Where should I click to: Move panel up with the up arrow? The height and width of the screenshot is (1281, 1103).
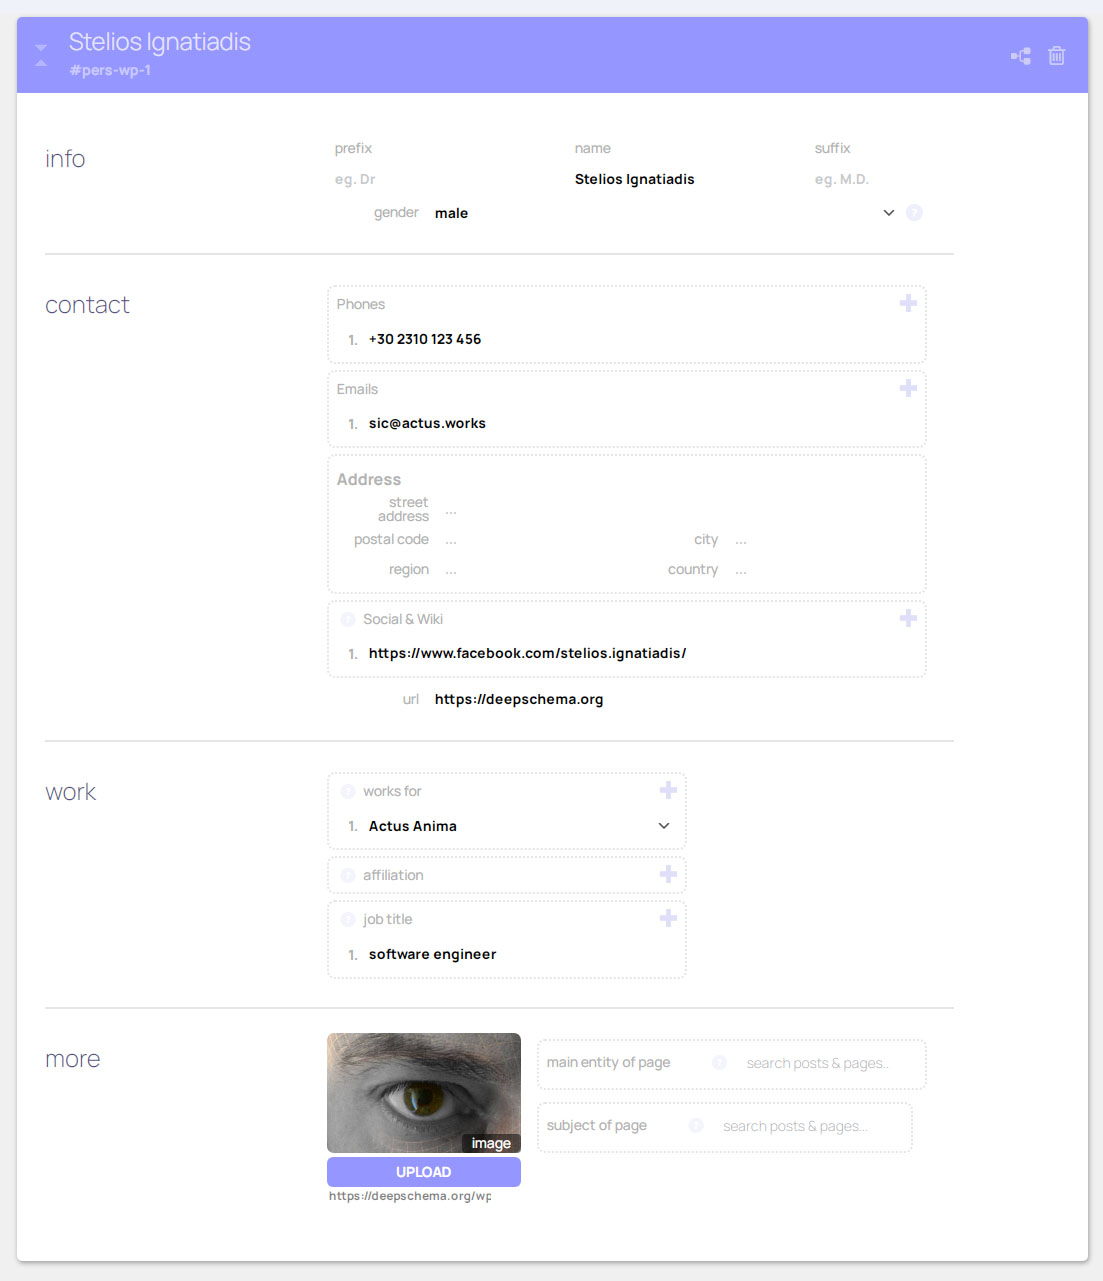pos(40,63)
